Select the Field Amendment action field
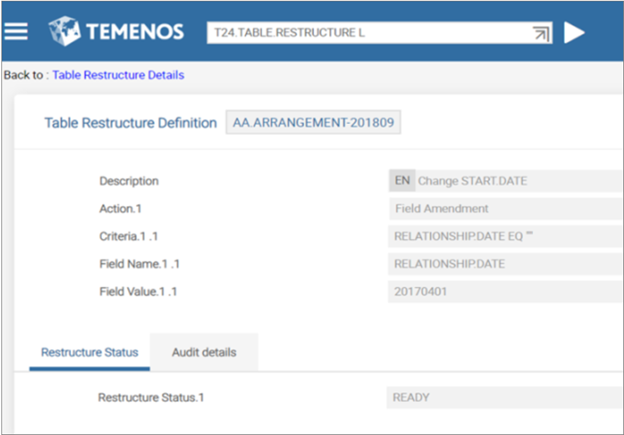The height and width of the screenshot is (435, 624). click(x=503, y=209)
